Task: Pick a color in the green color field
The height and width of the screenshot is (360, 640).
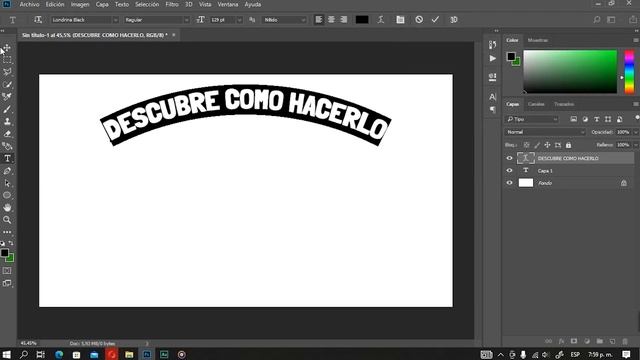Action: tap(570, 71)
